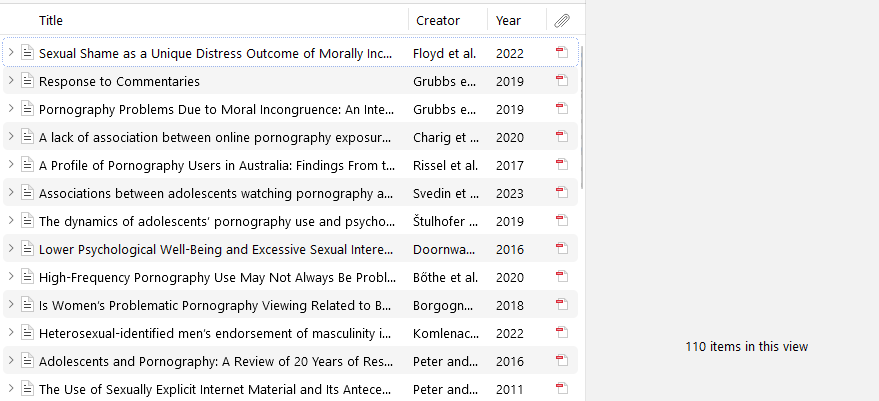
Task: Open PDF icon for Charig et al. 2020
Action: point(562,136)
